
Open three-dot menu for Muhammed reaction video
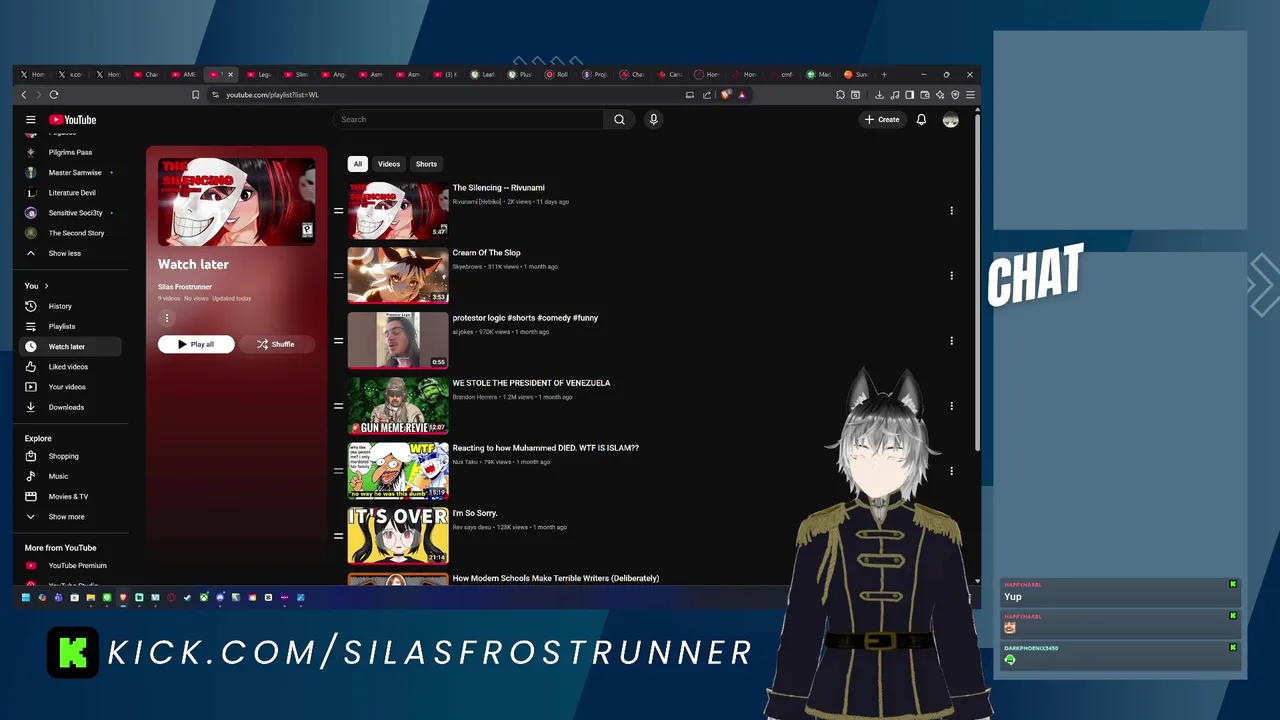[951, 471]
